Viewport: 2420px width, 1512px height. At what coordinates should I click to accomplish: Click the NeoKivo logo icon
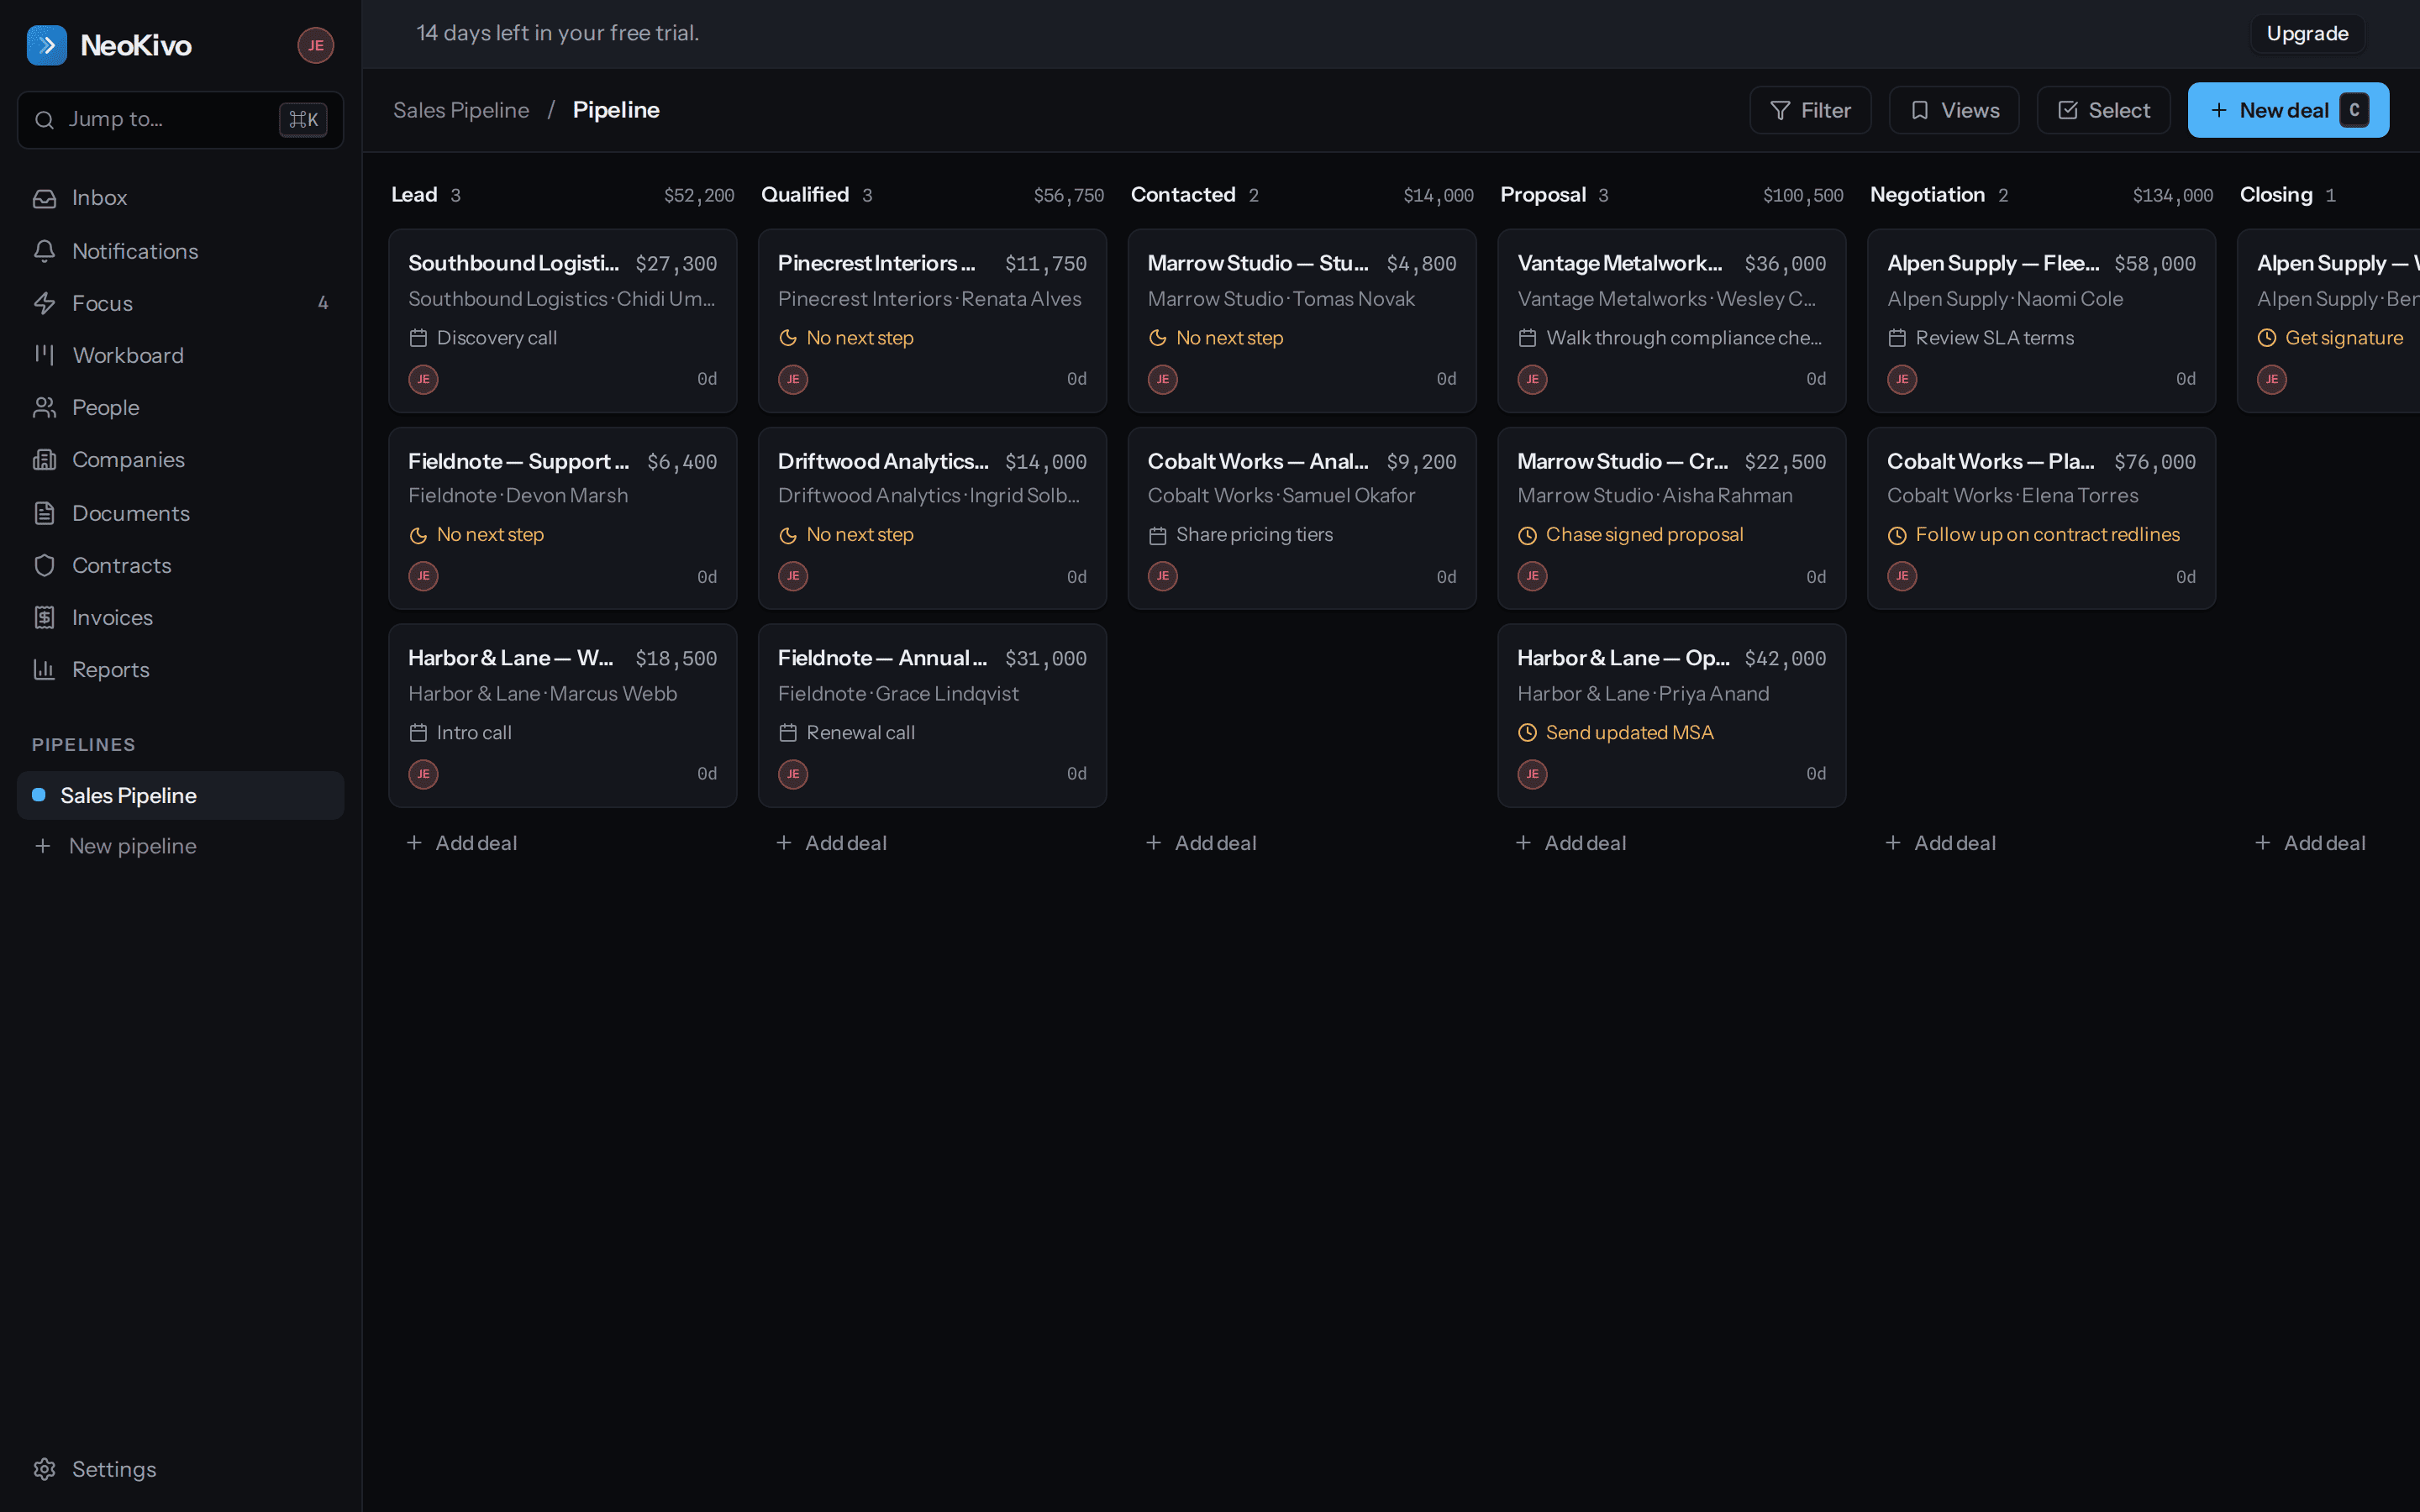point(46,45)
